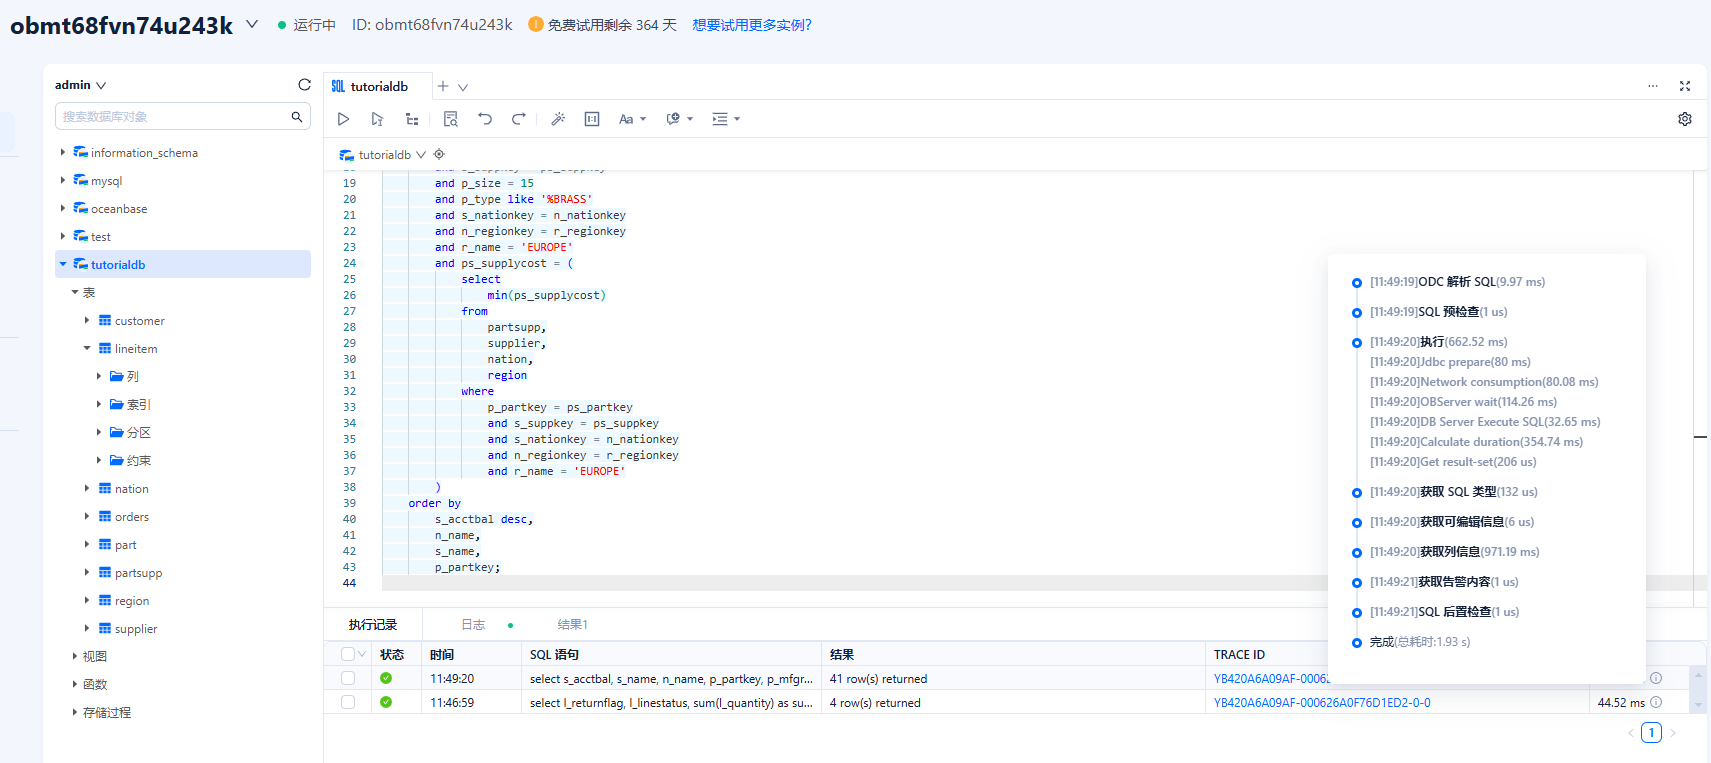
Task: Click the next page arrow in pagination
Action: tap(1673, 733)
